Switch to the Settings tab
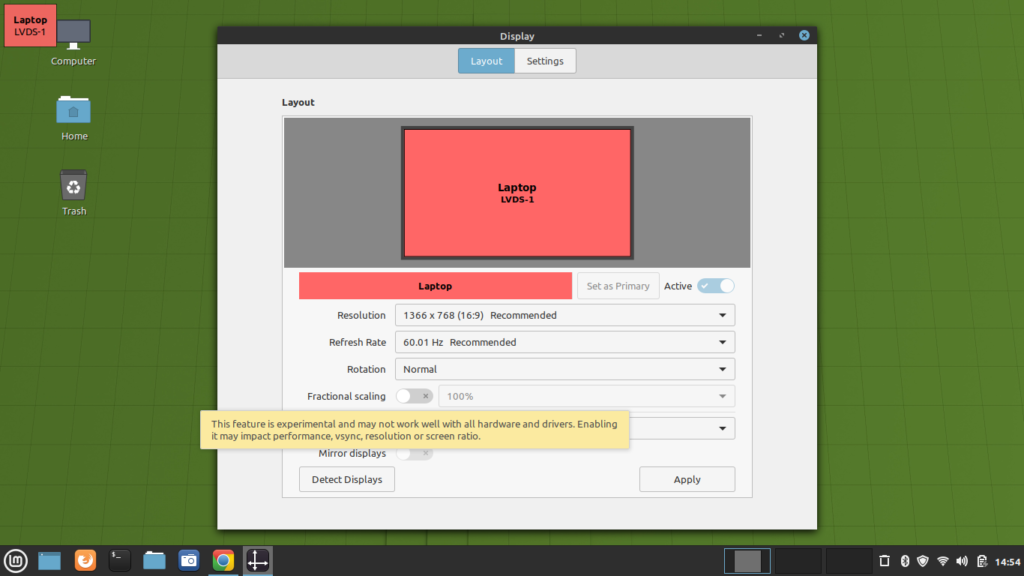This screenshot has width=1024, height=576. pos(545,61)
